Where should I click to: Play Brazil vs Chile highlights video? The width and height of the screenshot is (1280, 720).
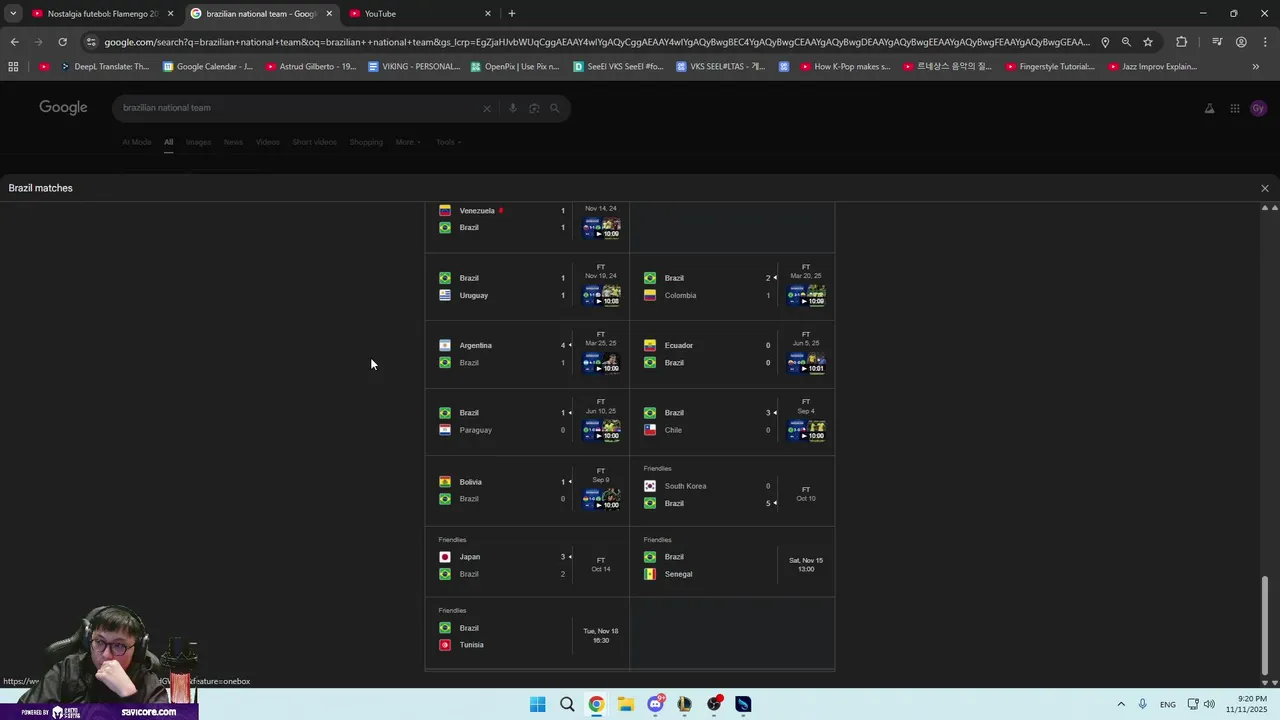(806, 430)
